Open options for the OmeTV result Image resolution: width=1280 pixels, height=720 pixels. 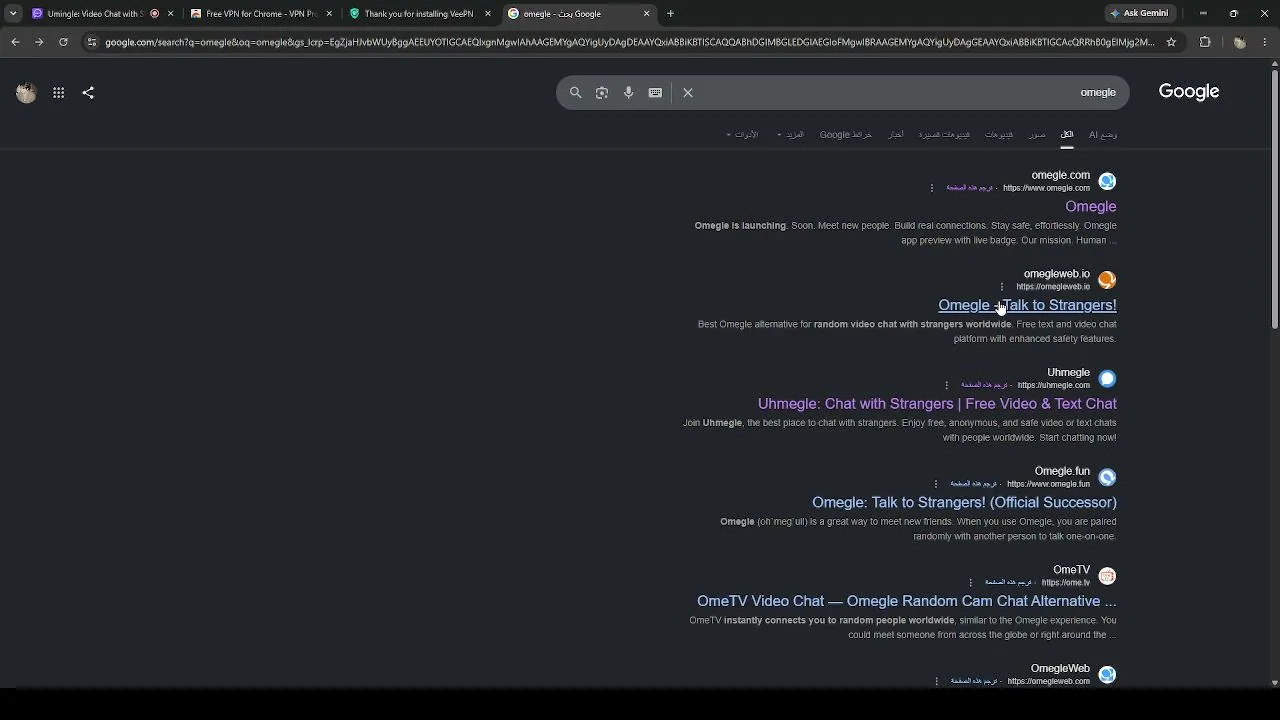tap(970, 583)
